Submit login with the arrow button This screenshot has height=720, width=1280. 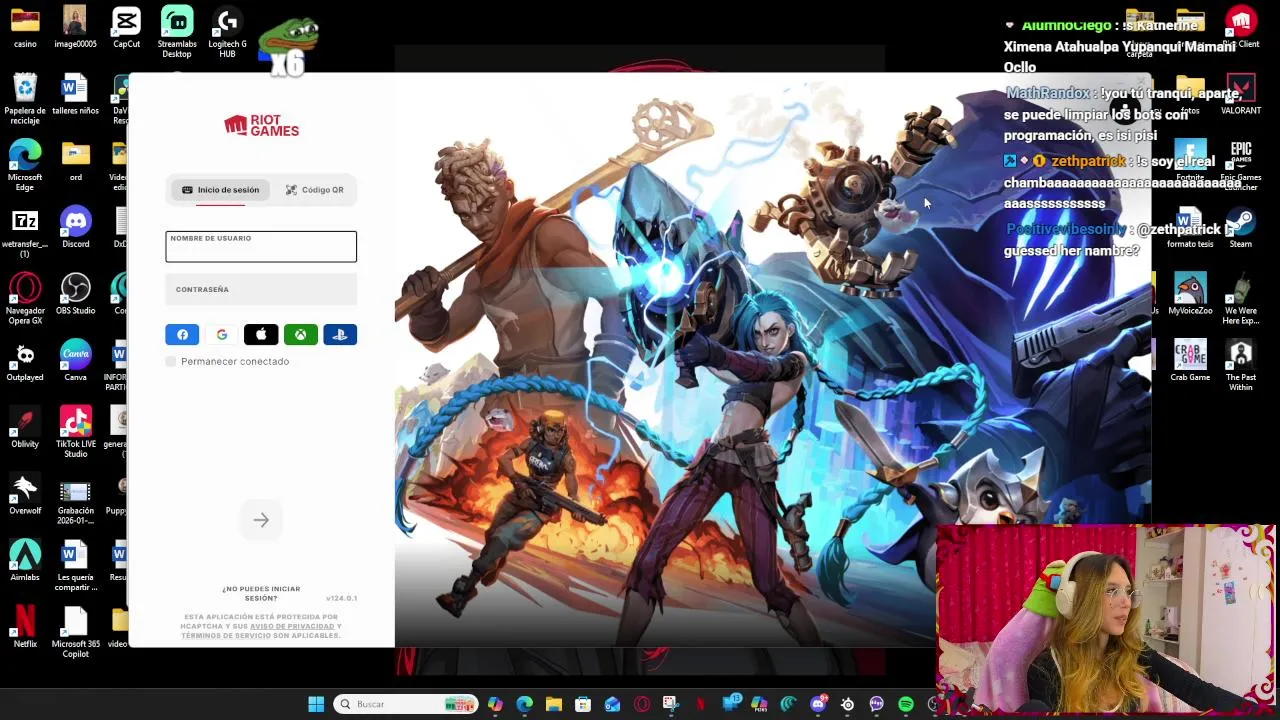point(261,520)
